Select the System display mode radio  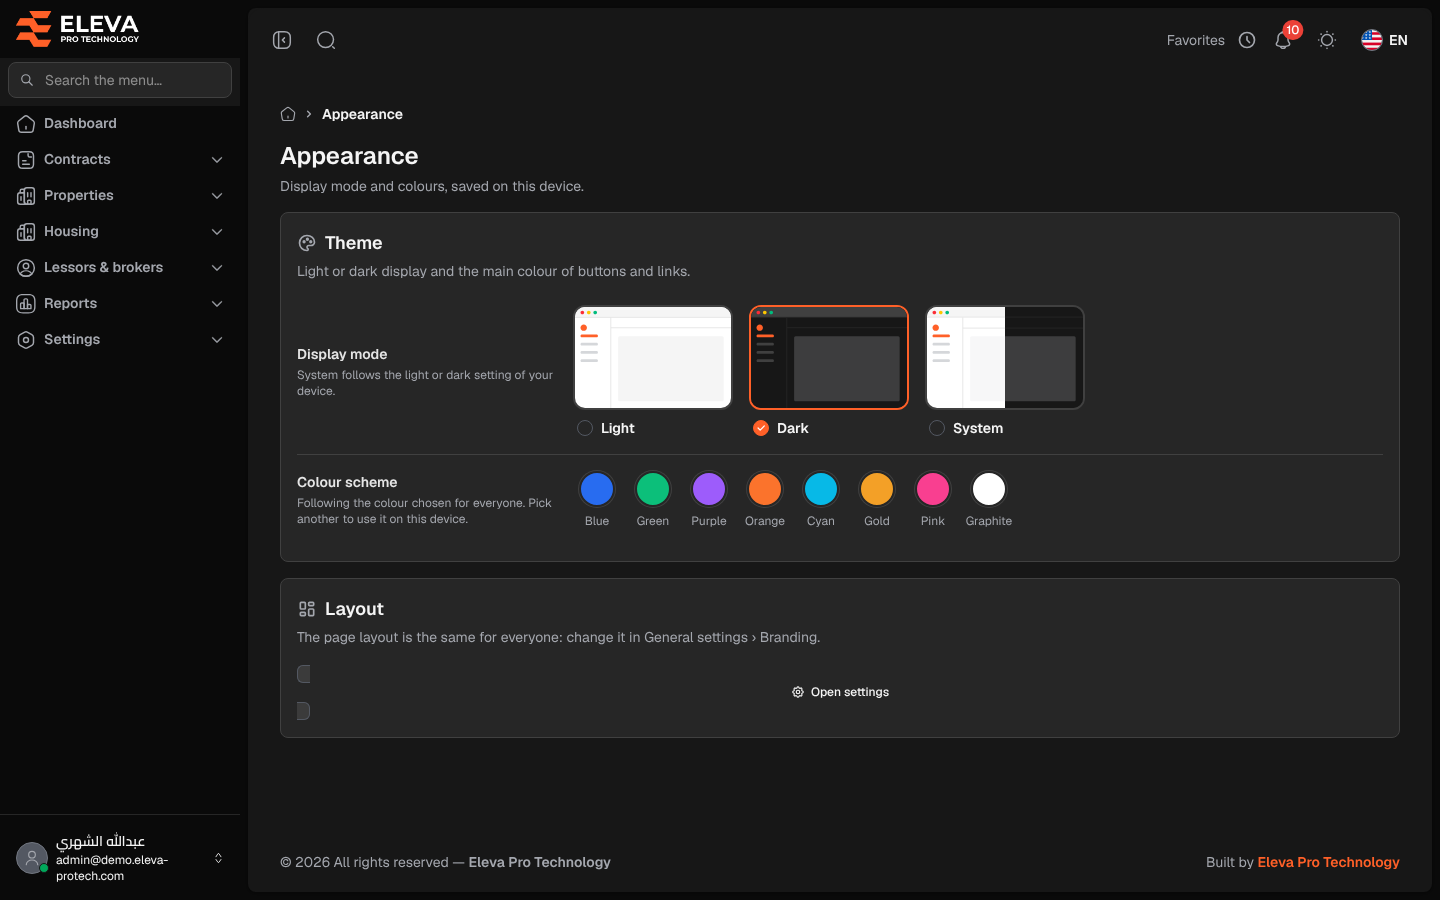[x=937, y=428]
